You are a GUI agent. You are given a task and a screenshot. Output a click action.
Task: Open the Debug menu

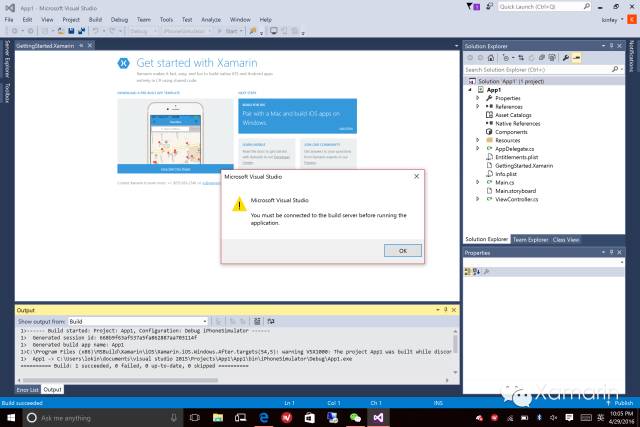click(119, 20)
